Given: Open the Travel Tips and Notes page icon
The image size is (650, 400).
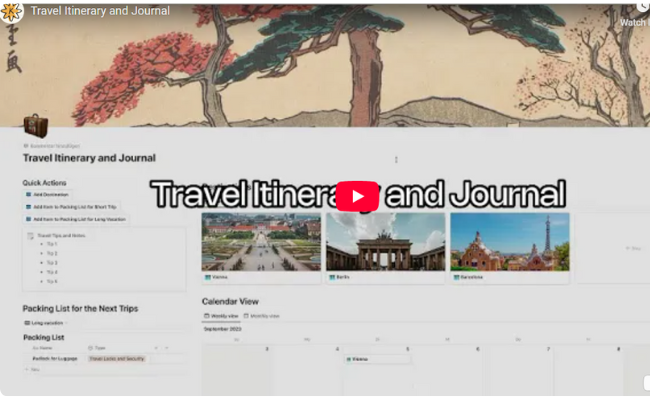Looking at the screenshot, I should click(30, 236).
